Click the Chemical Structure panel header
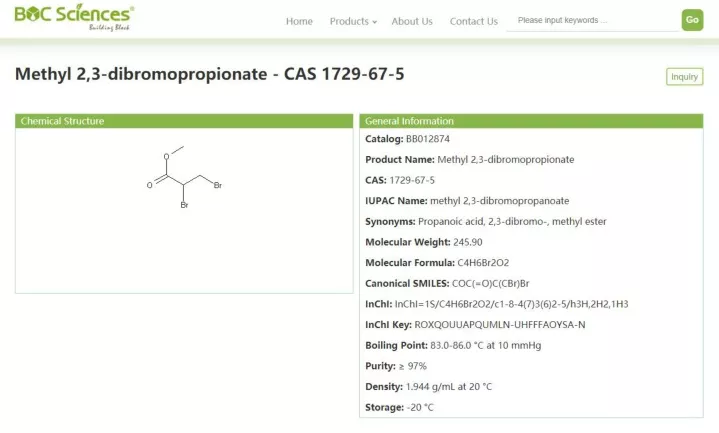Image resolution: width=719 pixels, height=433 pixels. (184, 121)
